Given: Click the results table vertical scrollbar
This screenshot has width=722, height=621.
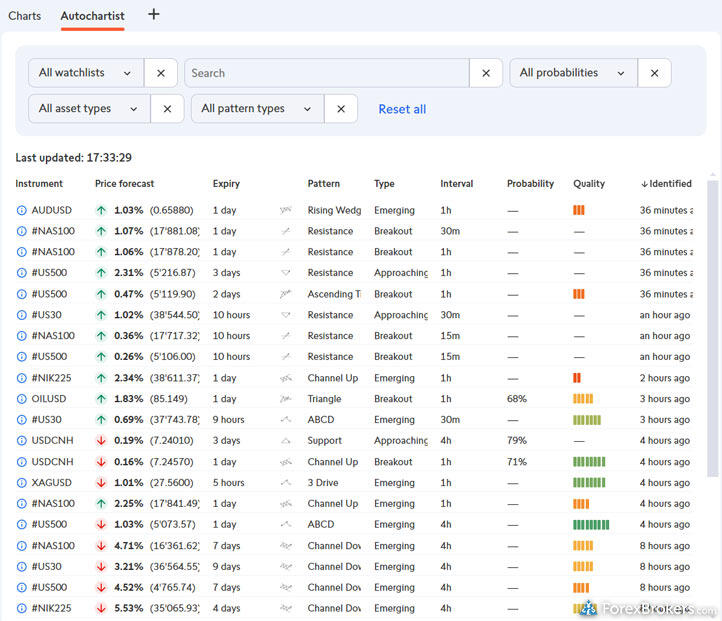Looking at the screenshot, I should tap(712, 329).
